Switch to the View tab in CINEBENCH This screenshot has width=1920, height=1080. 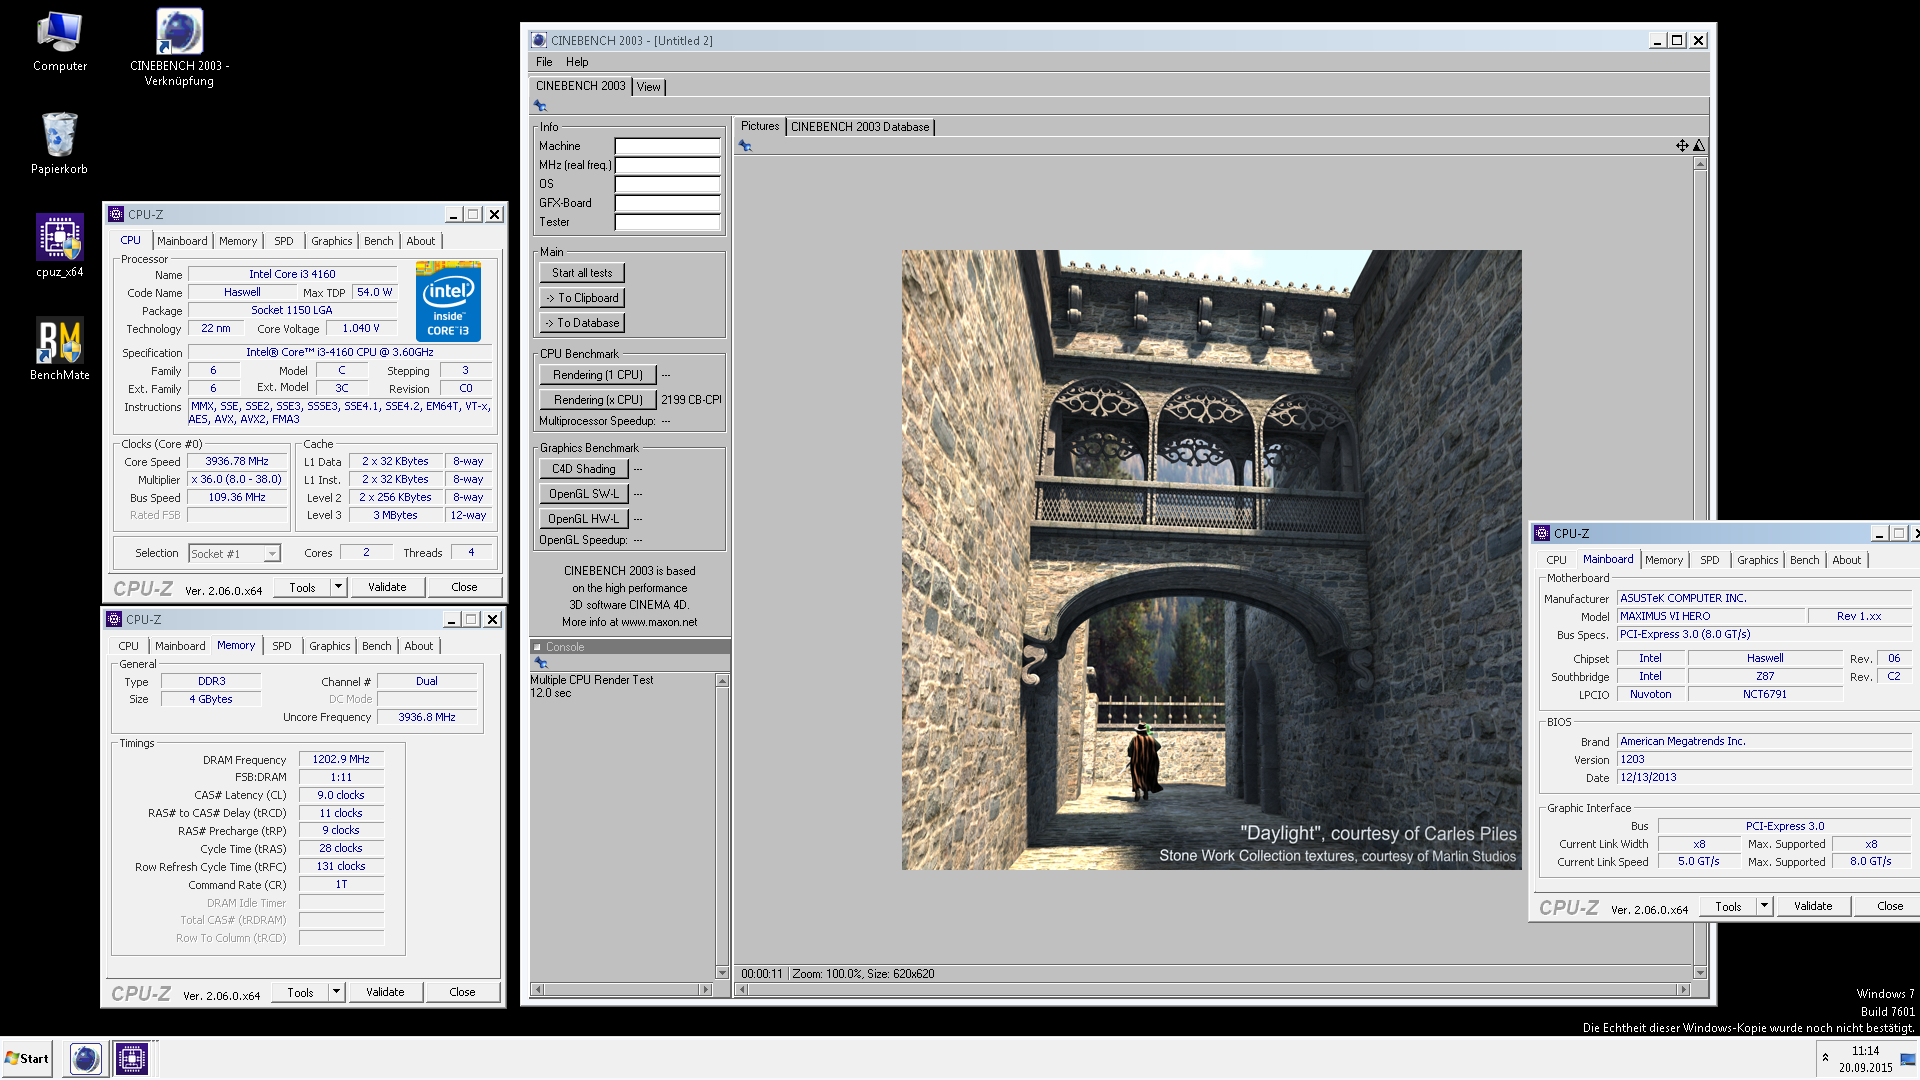[x=649, y=87]
